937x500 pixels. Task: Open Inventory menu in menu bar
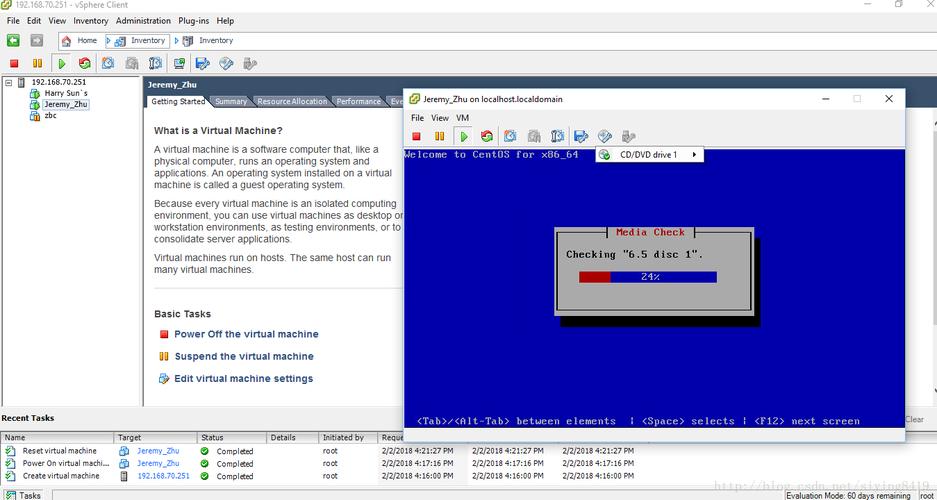91,20
